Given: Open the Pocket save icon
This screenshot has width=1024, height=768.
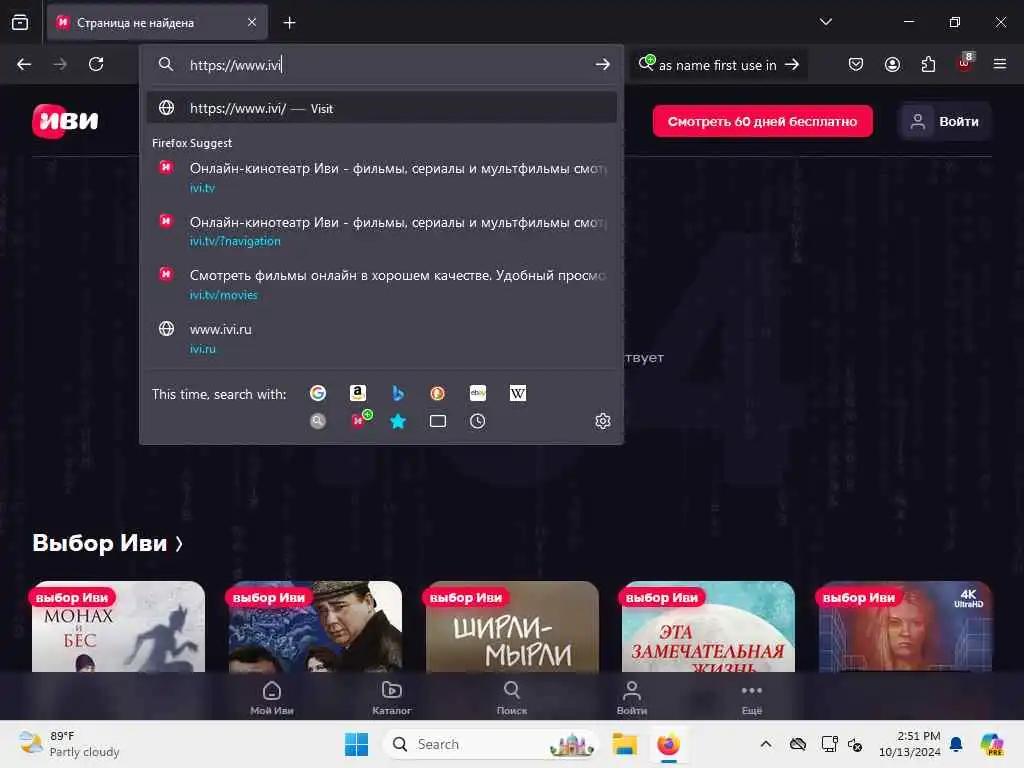Looking at the screenshot, I should pos(856,64).
